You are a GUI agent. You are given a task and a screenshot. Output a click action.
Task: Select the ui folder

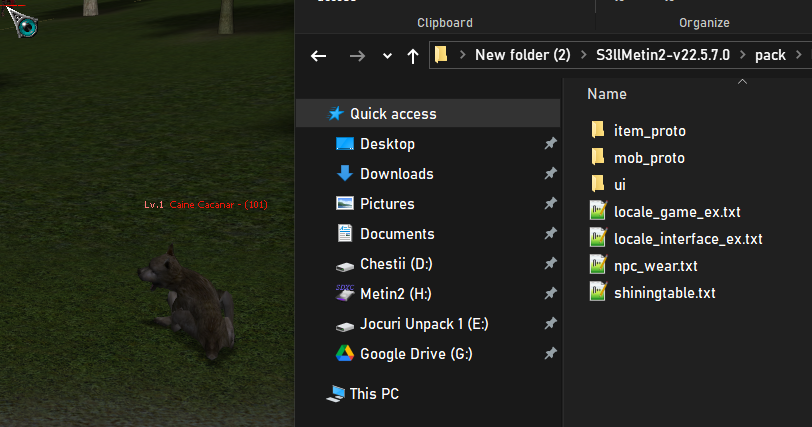pyautogui.click(x=619, y=185)
